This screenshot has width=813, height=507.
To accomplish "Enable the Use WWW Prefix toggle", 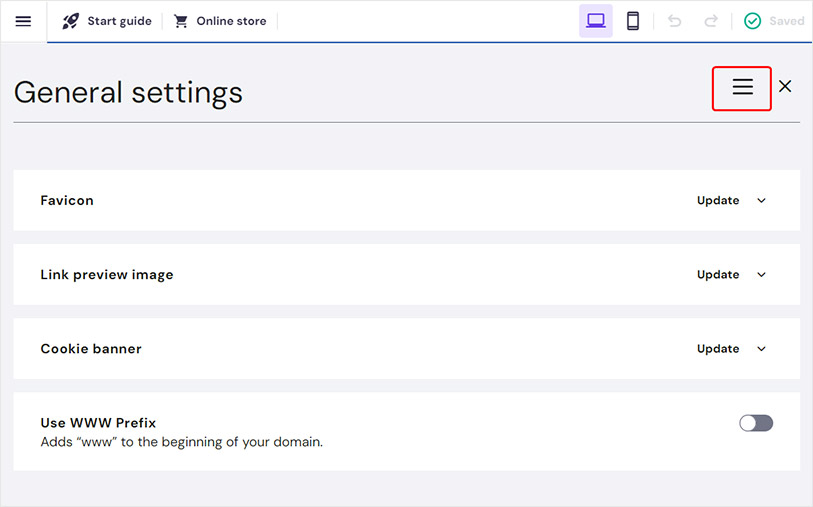I will point(756,423).
